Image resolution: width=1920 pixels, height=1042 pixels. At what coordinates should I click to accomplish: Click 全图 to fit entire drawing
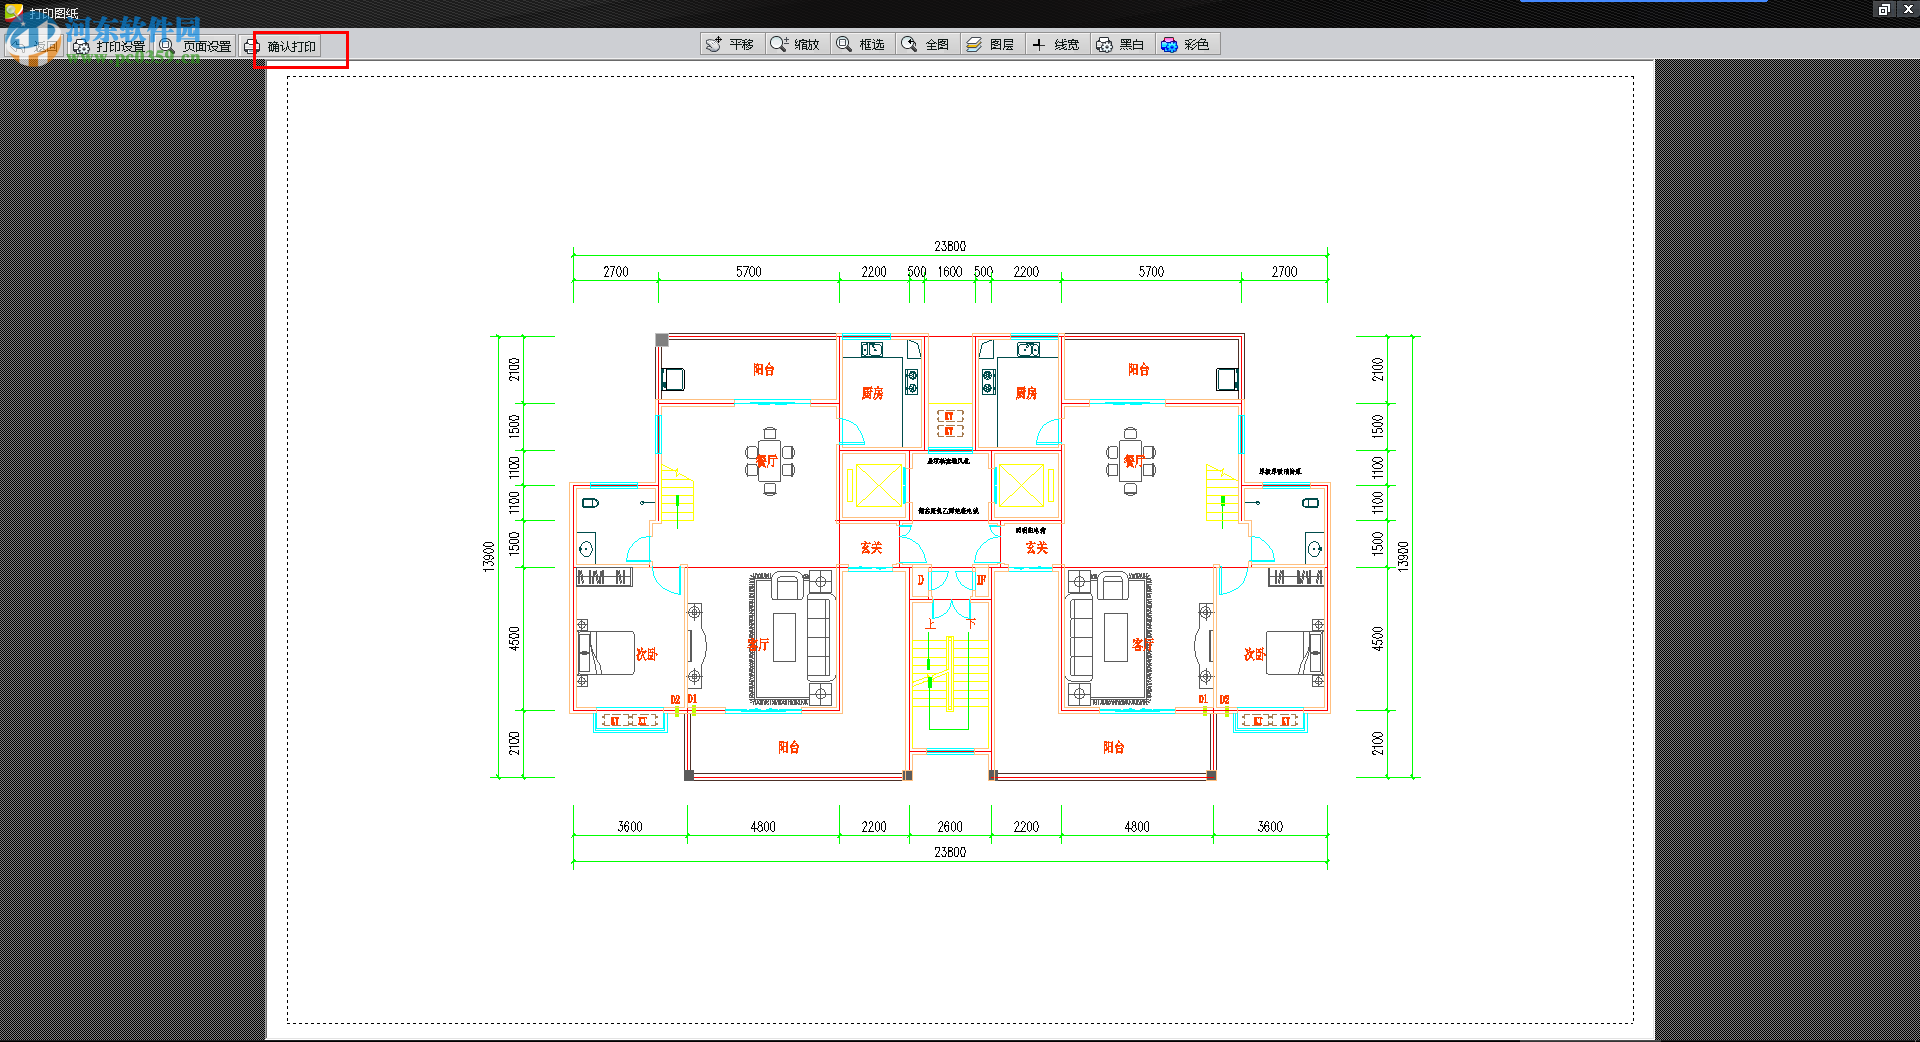pos(926,44)
